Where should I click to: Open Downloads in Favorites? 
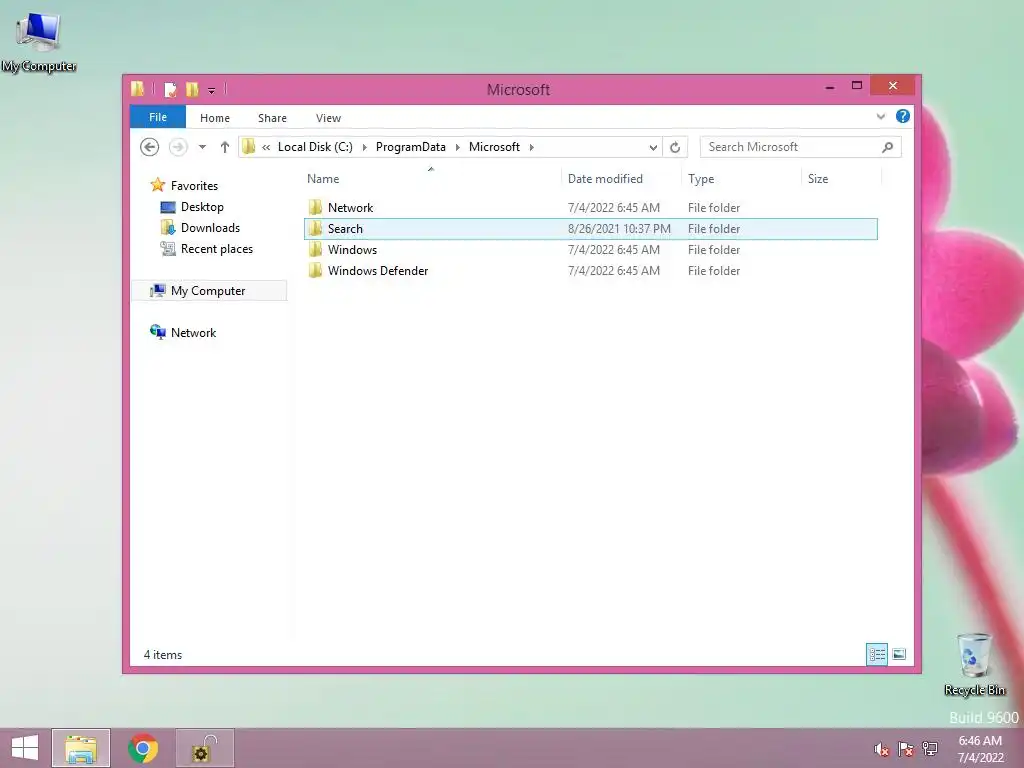(x=210, y=227)
